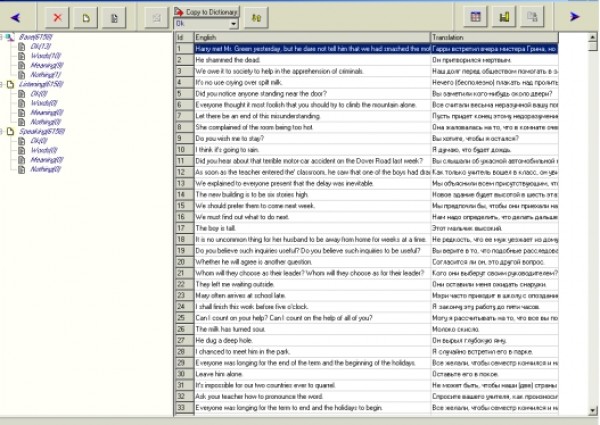Click the new blank document icon
The image size is (600, 425).
(86, 16)
